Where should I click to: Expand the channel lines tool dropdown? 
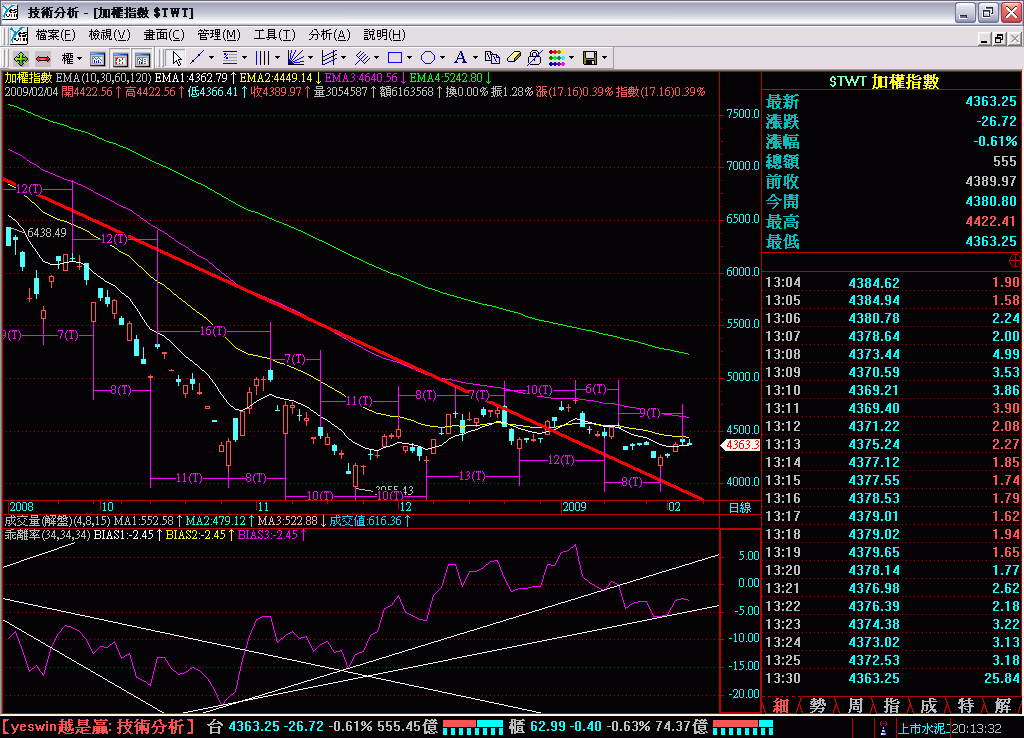344,59
